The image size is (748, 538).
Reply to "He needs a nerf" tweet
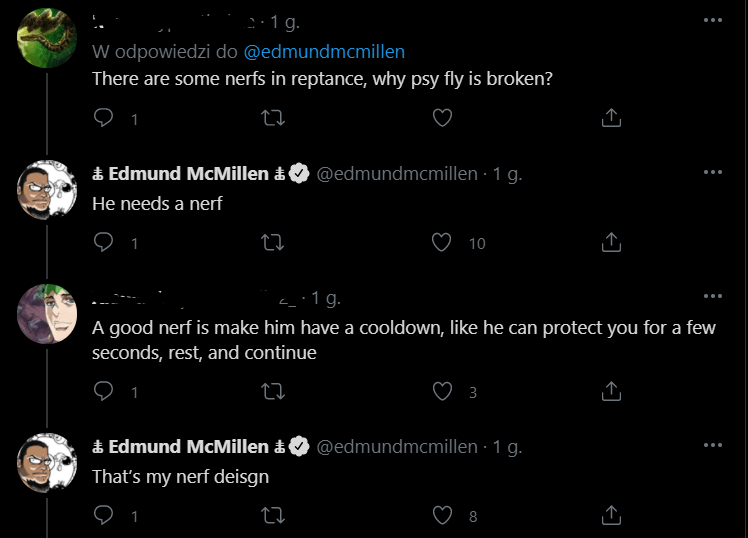point(104,242)
